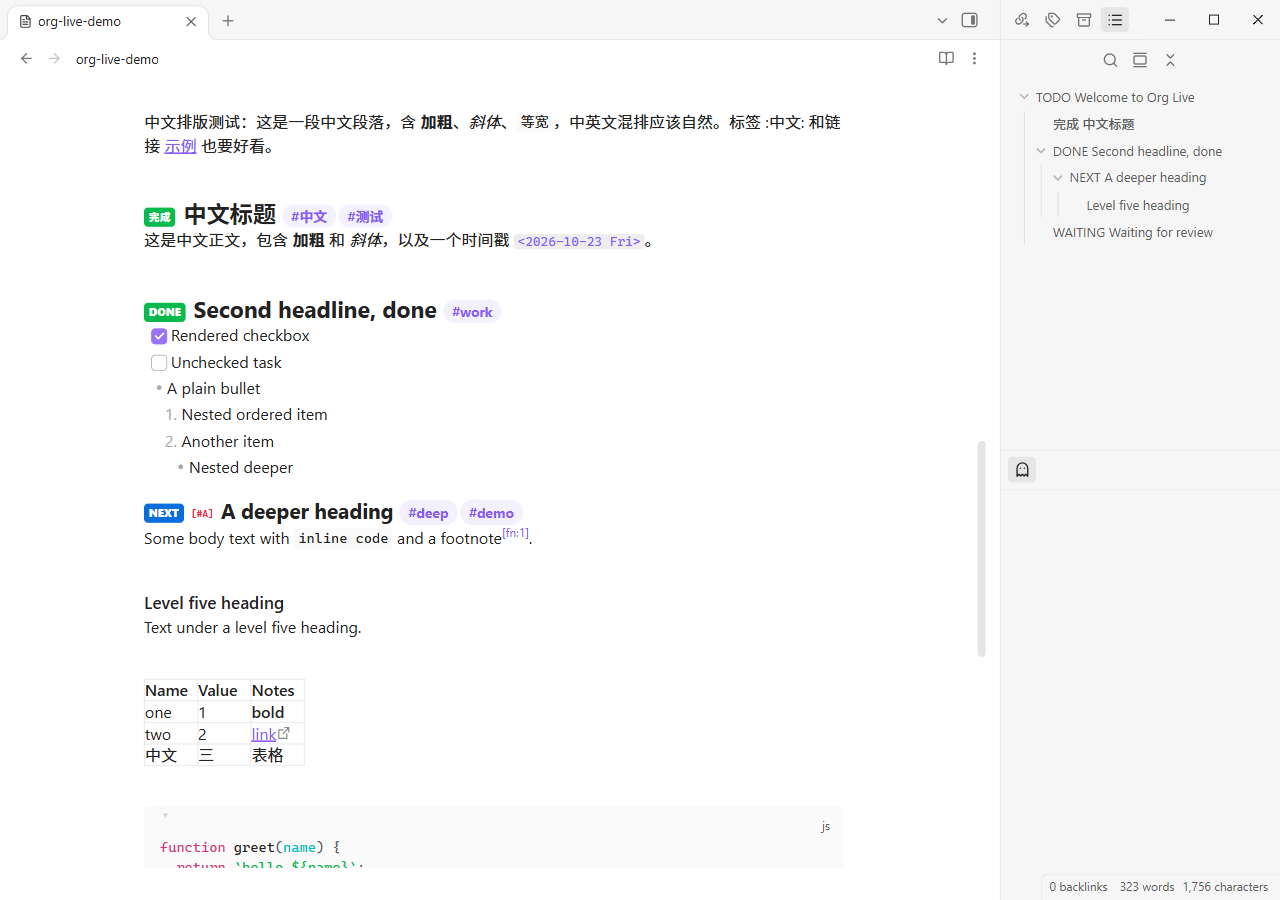This screenshot has width=1280, height=900.
Task: Collapse the TODO Welcome to Org Live outline item
Action: [x=1024, y=97]
